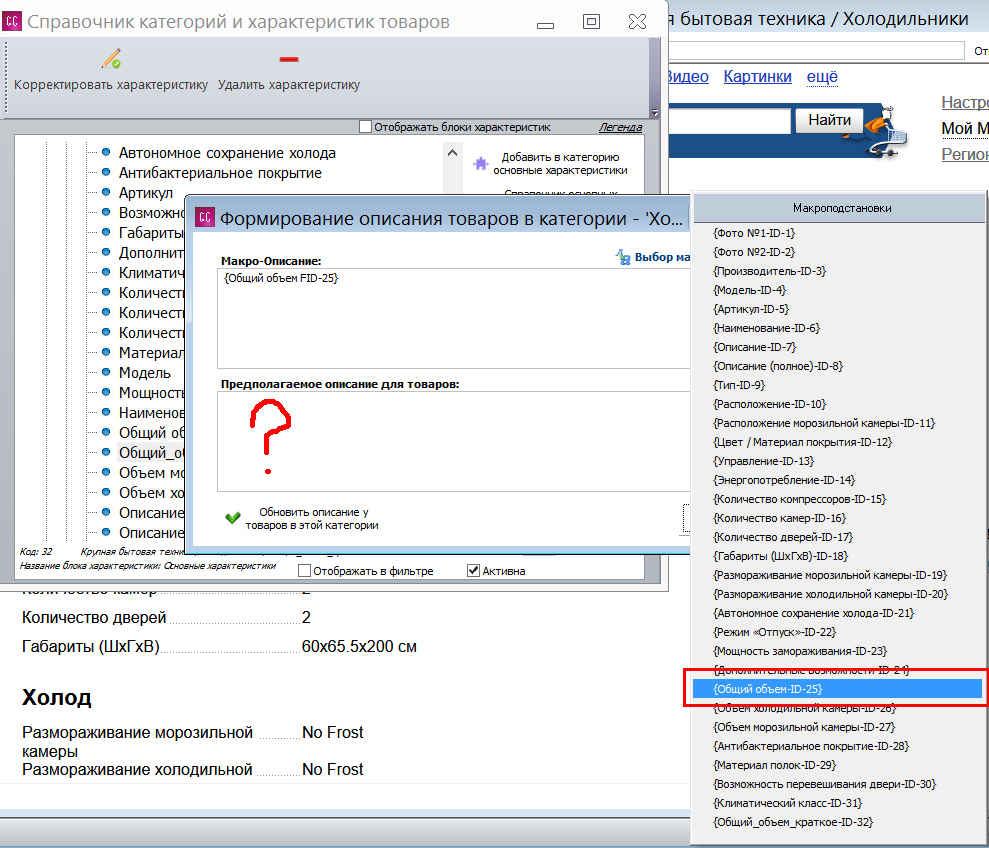Open the Легенда link
The height and width of the screenshot is (848, 989).
[620, 127]
